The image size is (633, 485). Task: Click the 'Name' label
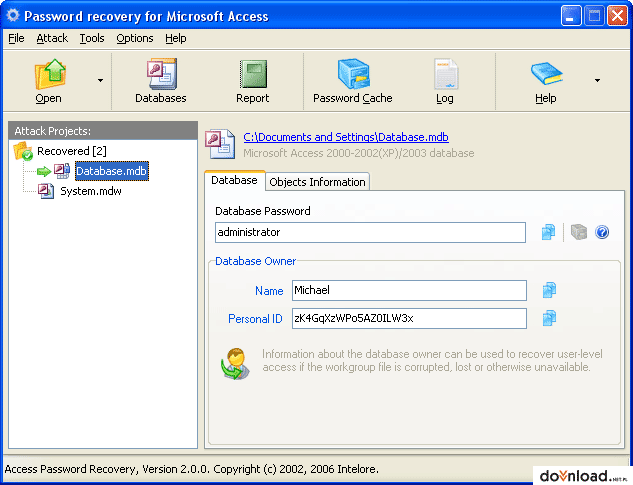(269, 291)
